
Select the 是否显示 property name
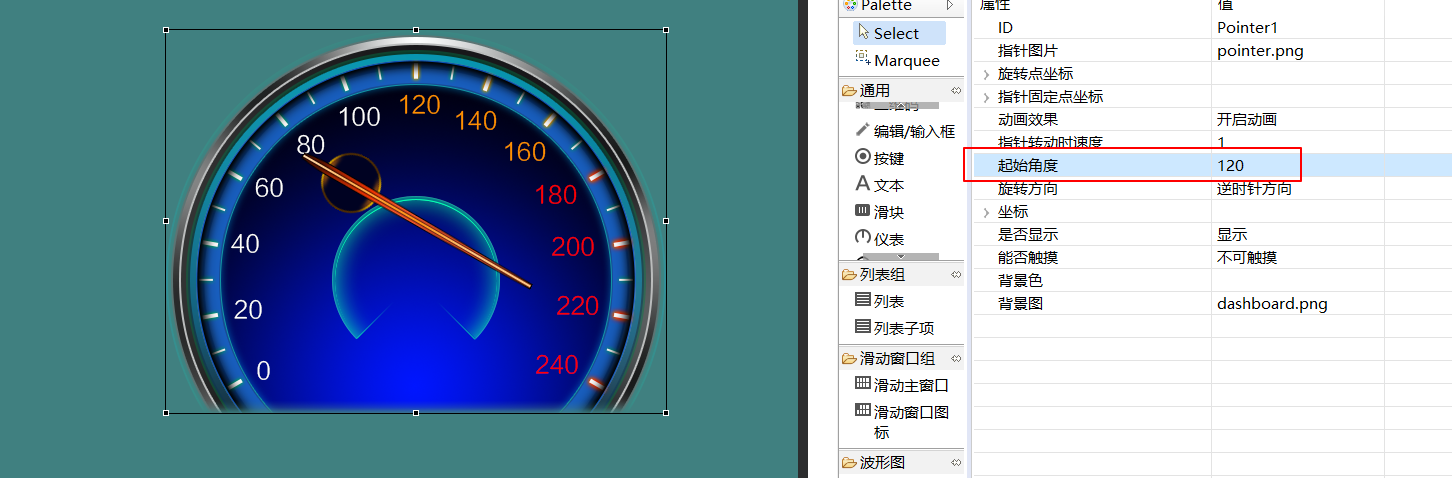tap(1028, 234)
